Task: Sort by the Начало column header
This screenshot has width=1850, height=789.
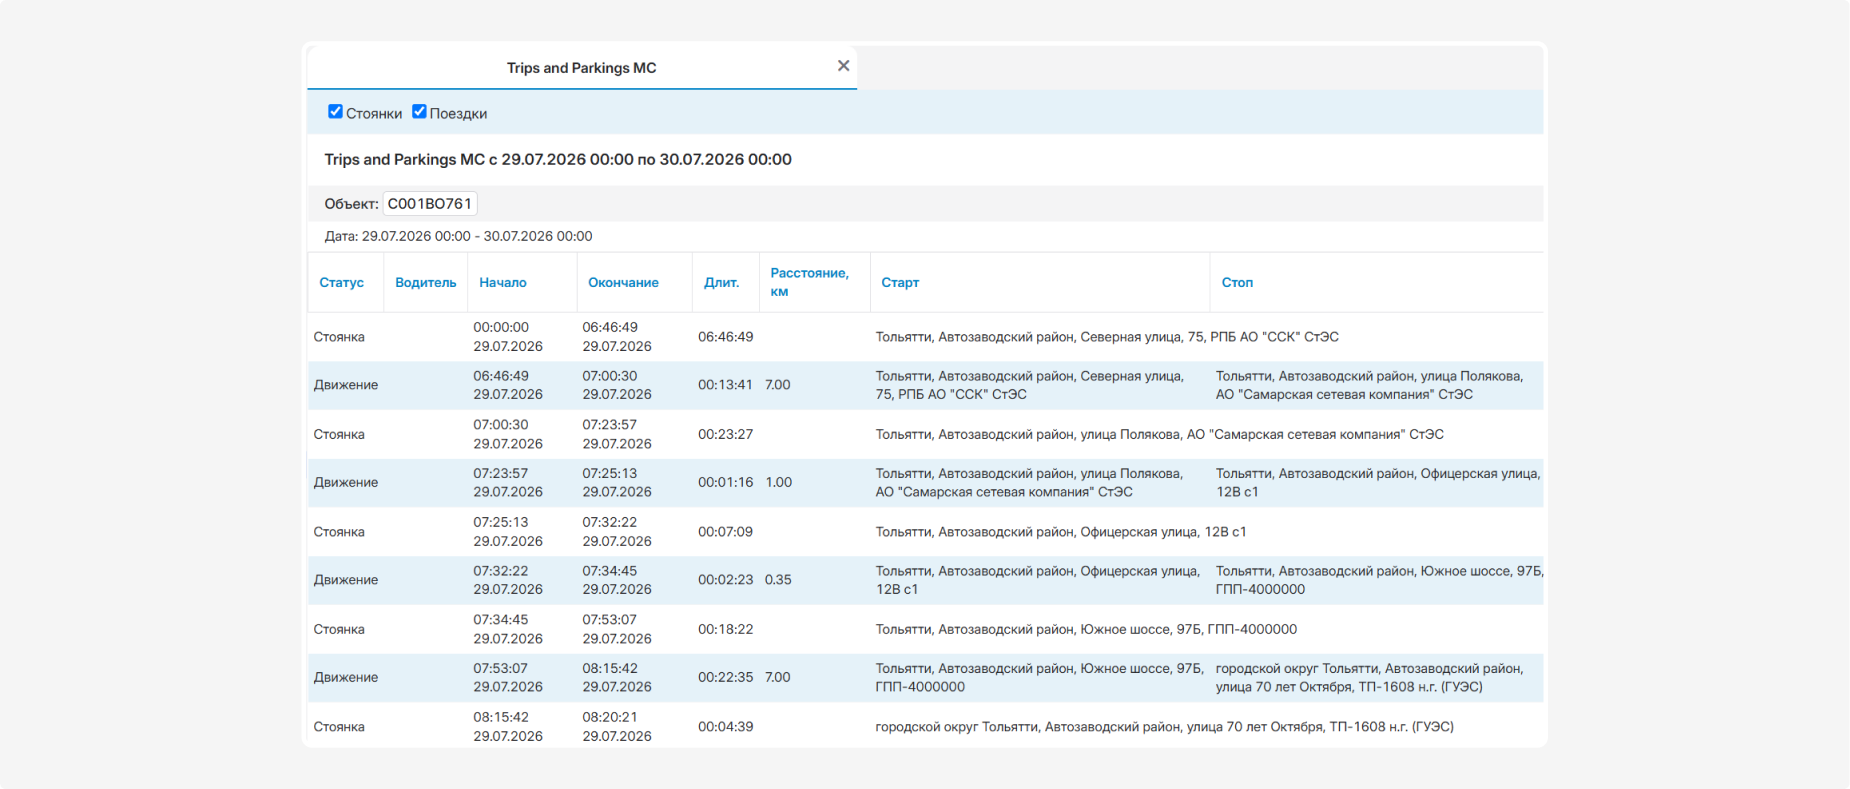Action: tap(502, 283)
